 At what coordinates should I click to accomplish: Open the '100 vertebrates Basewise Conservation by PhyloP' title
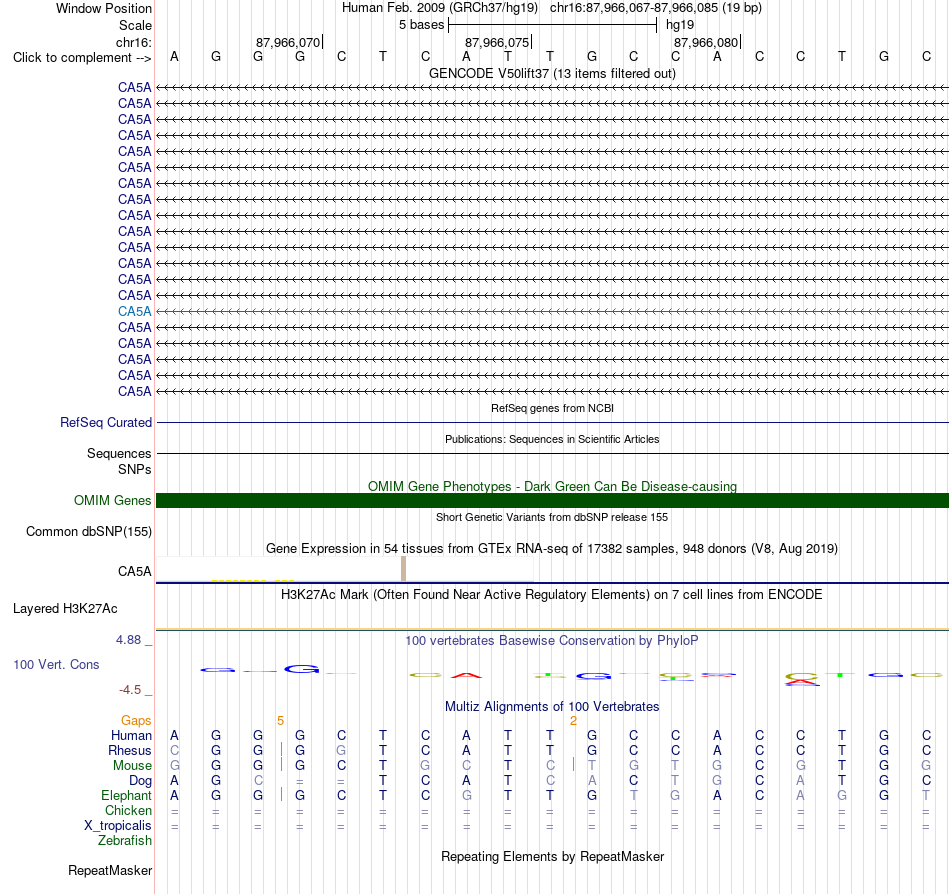click(x=552, y=640)
